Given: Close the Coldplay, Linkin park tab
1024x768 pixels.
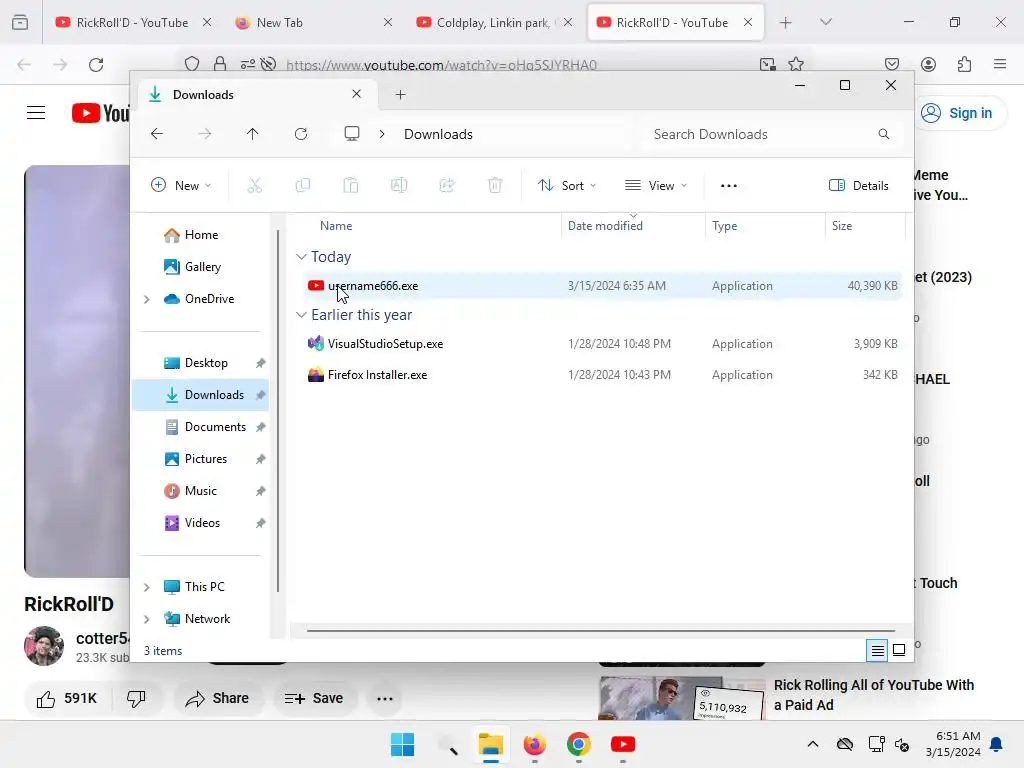Looking at the screenshot, I should [568, 22].
